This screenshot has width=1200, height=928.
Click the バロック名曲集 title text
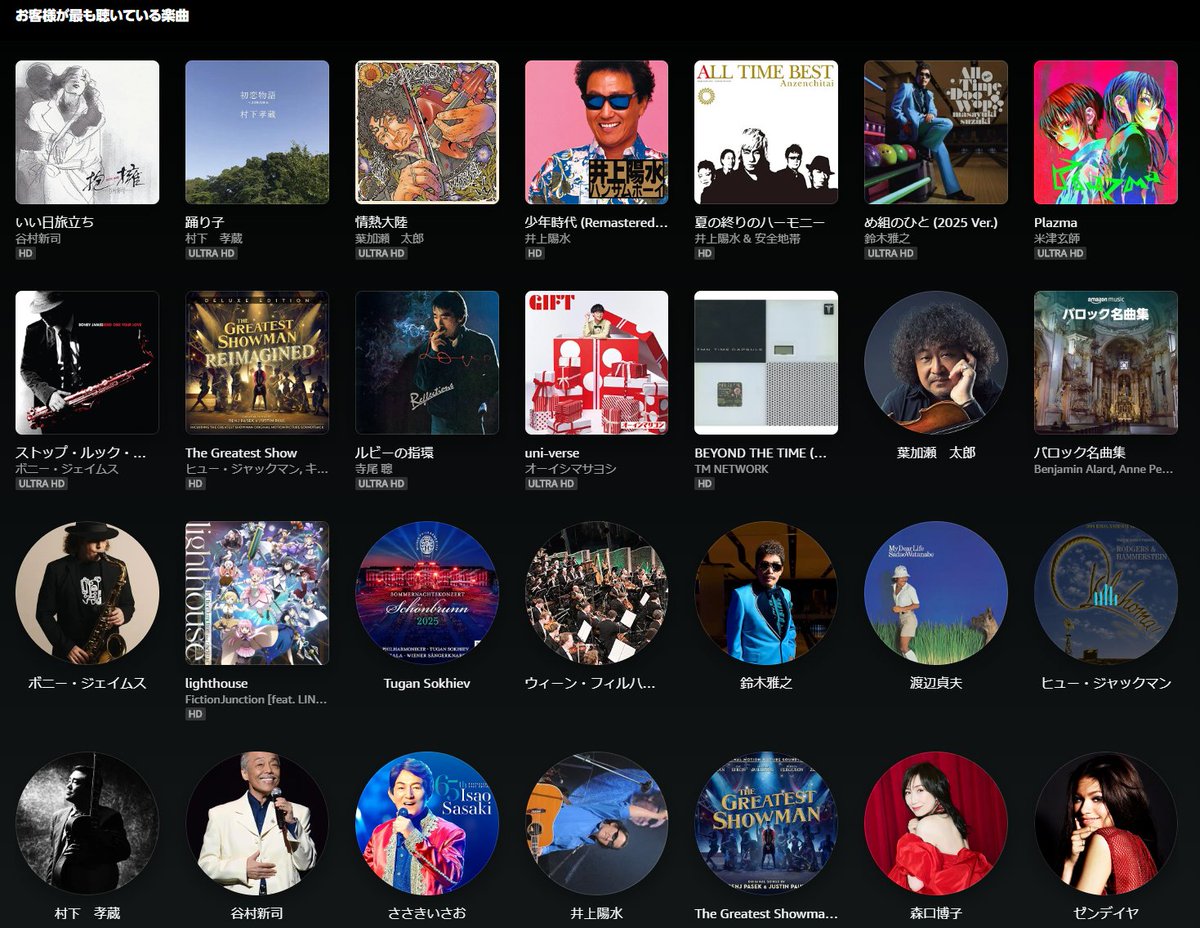[1080, 453]
